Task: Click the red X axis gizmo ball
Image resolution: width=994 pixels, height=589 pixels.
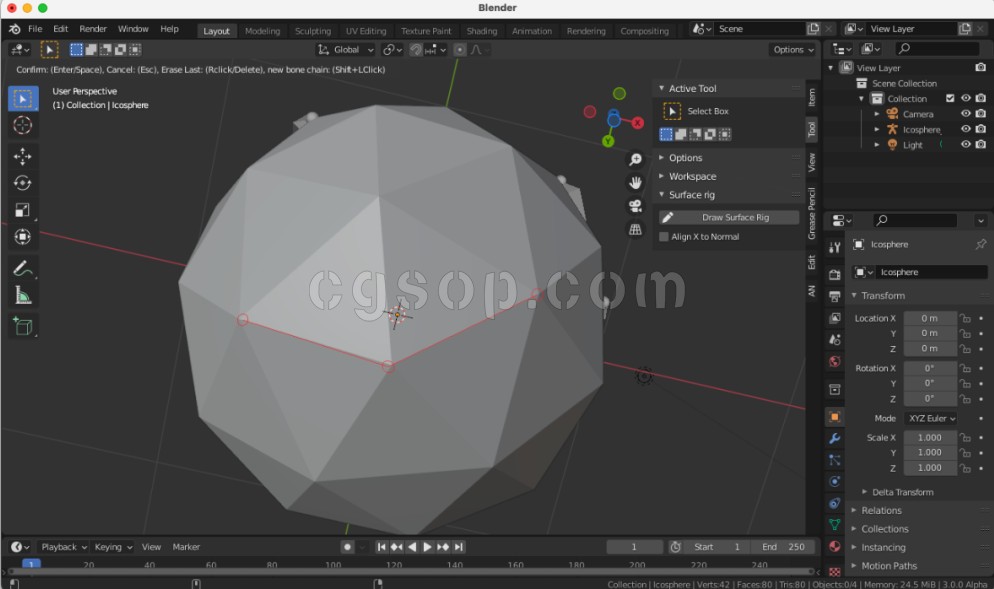Action: click(638, 123)
